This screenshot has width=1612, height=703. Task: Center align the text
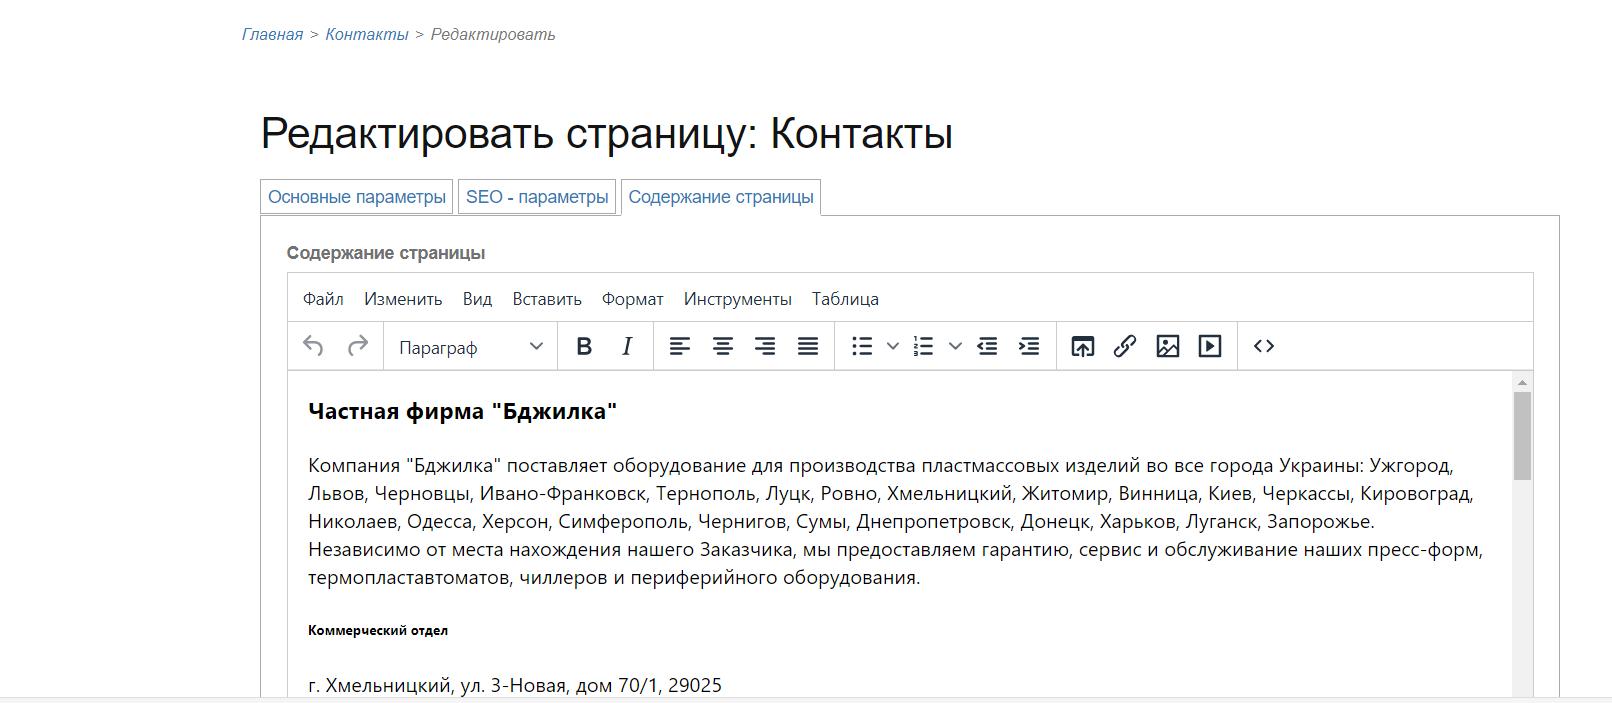[x=723, y=346]
